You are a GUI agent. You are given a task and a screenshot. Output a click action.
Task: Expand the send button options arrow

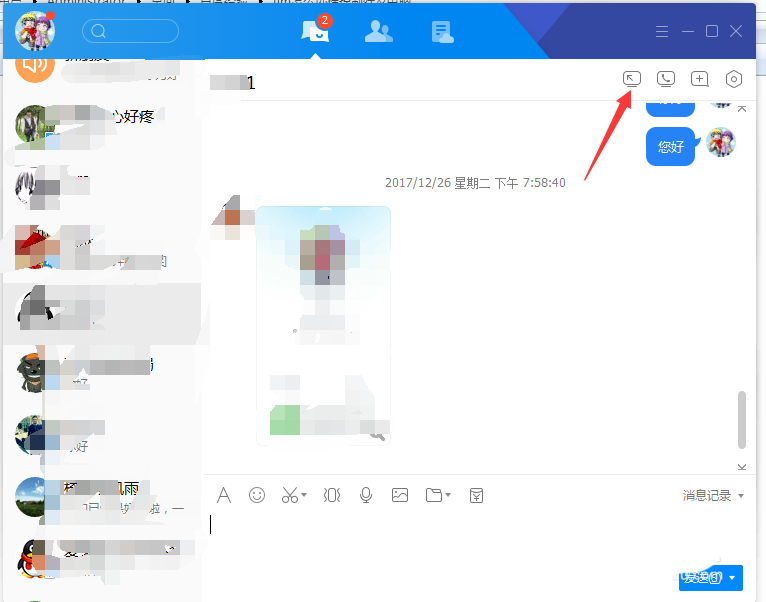732,578
